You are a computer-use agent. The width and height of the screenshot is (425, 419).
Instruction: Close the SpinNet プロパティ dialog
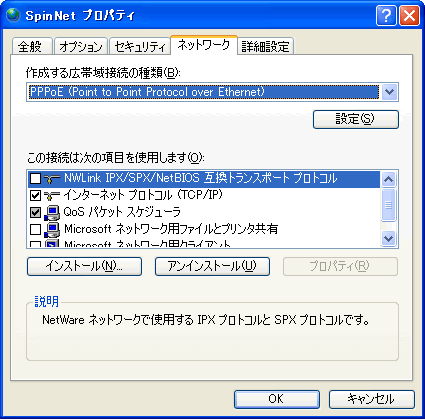[x=409, y=15]
